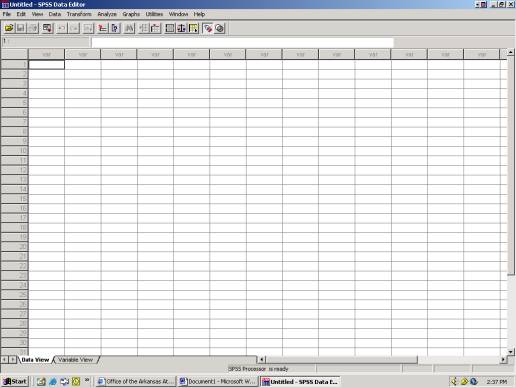Click the Split File toolbar icon
The image size is (516, 388).
click(x=170, y=28)
